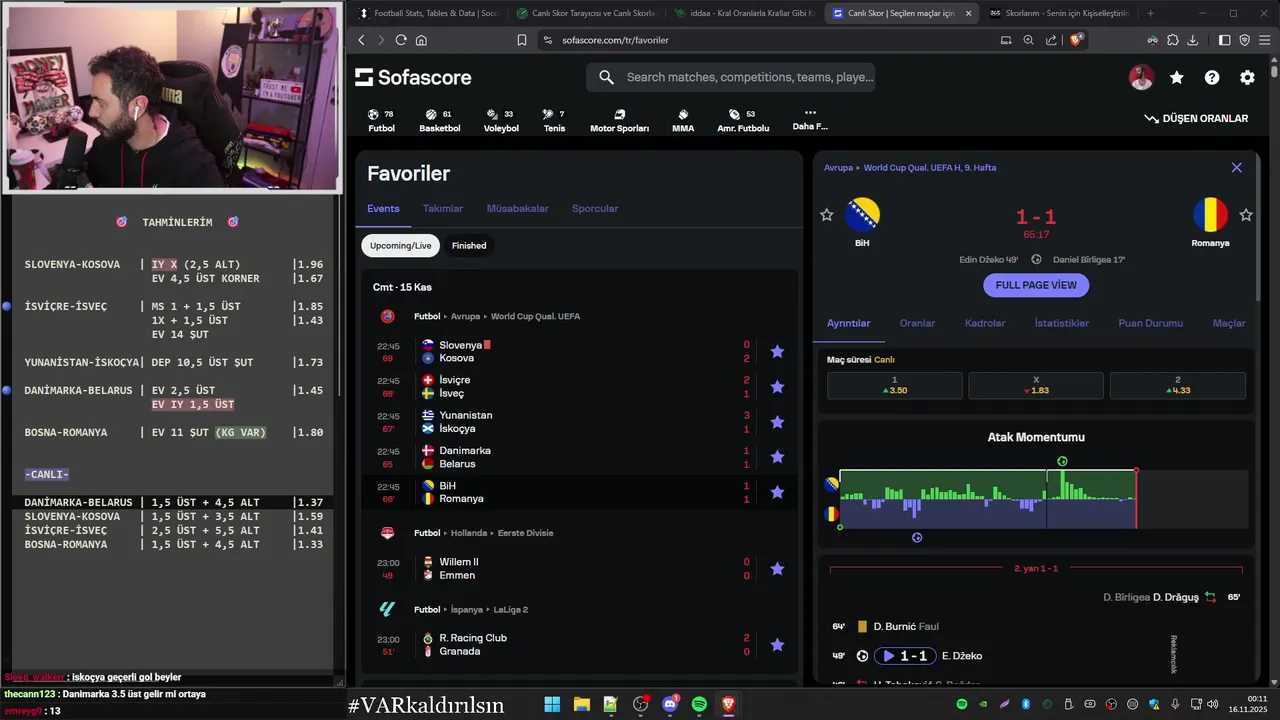Open the Sofascore favorites star in header
Viewport: 1280px width, 720px height.
(1177, 78)
